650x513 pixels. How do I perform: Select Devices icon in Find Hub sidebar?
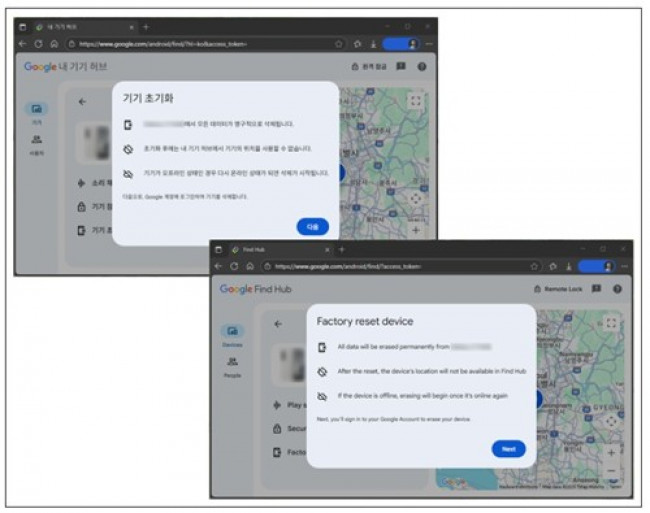click(232, 332)
